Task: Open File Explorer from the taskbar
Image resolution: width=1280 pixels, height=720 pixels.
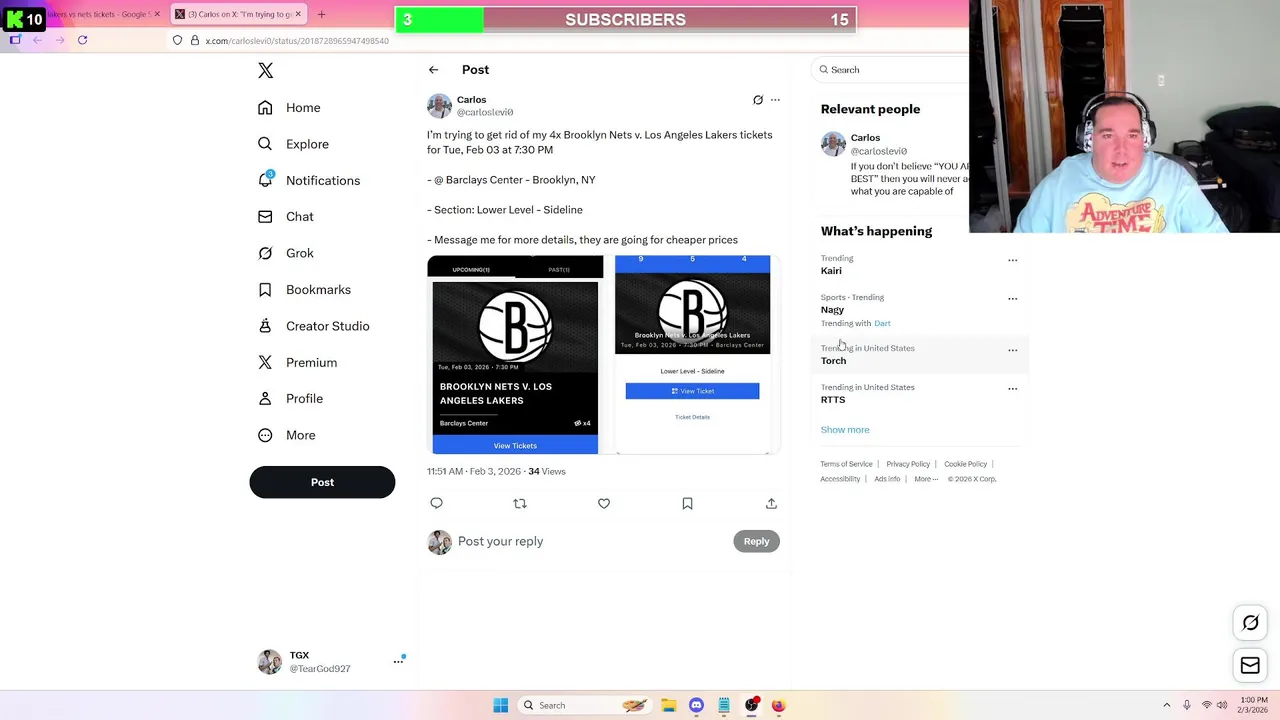Action: tap(668, 706)
